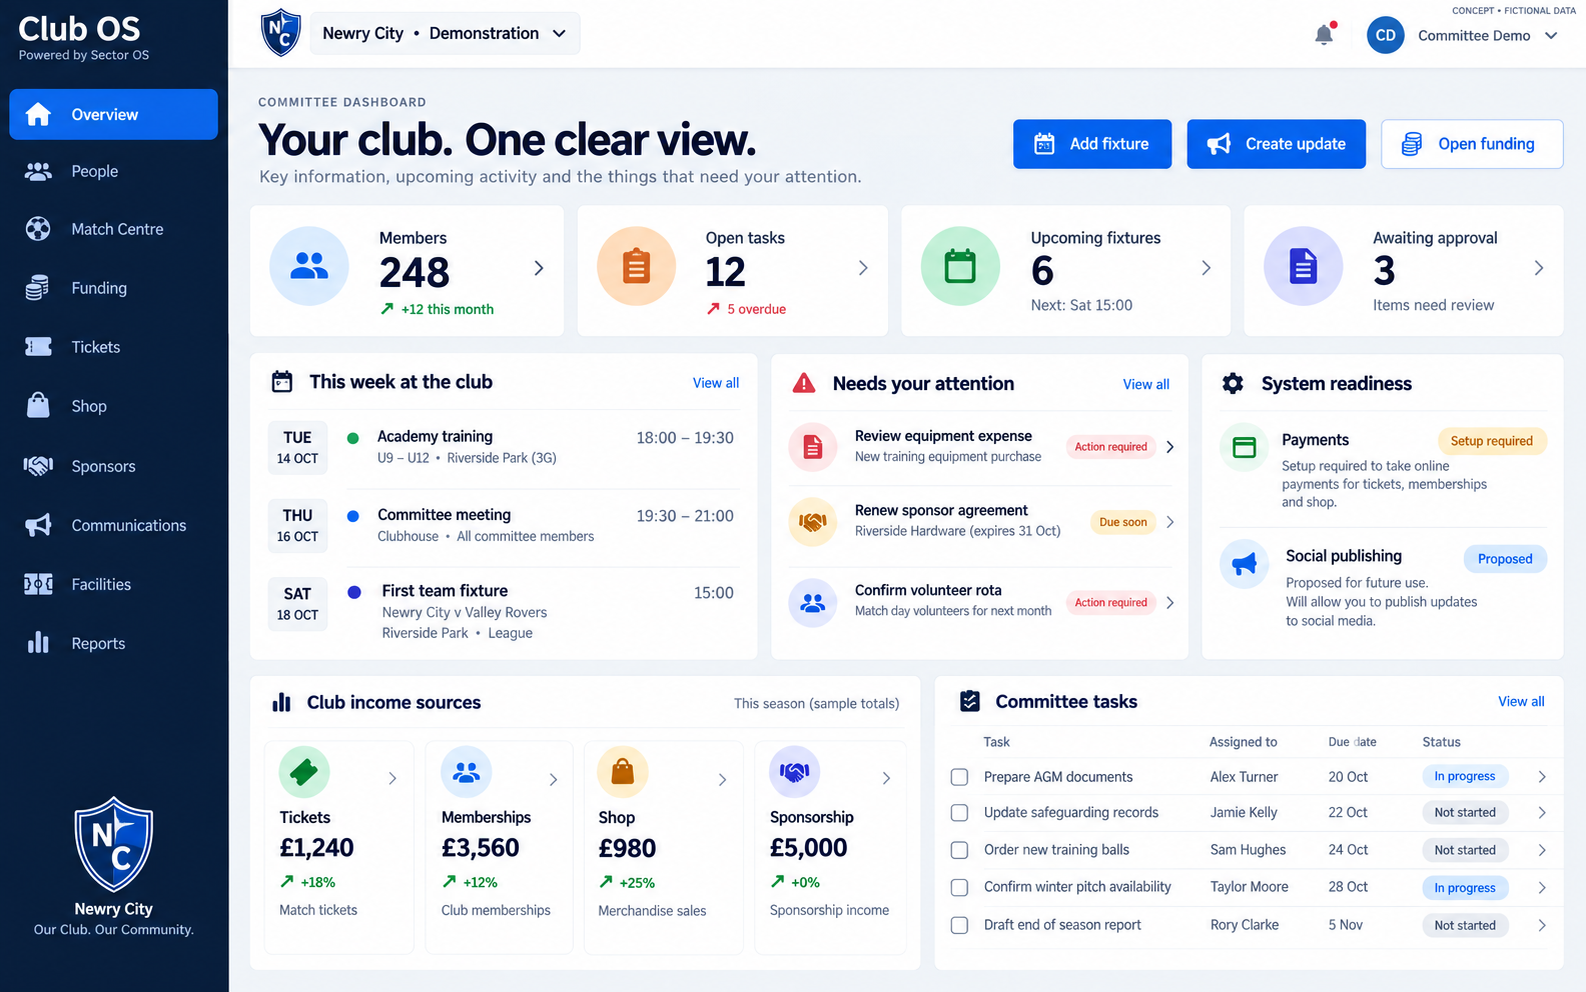Screen dimensions: 1586x992
Task: Open the Newry City Demonstration club dropdown
Action: click(x=445, y=33)
